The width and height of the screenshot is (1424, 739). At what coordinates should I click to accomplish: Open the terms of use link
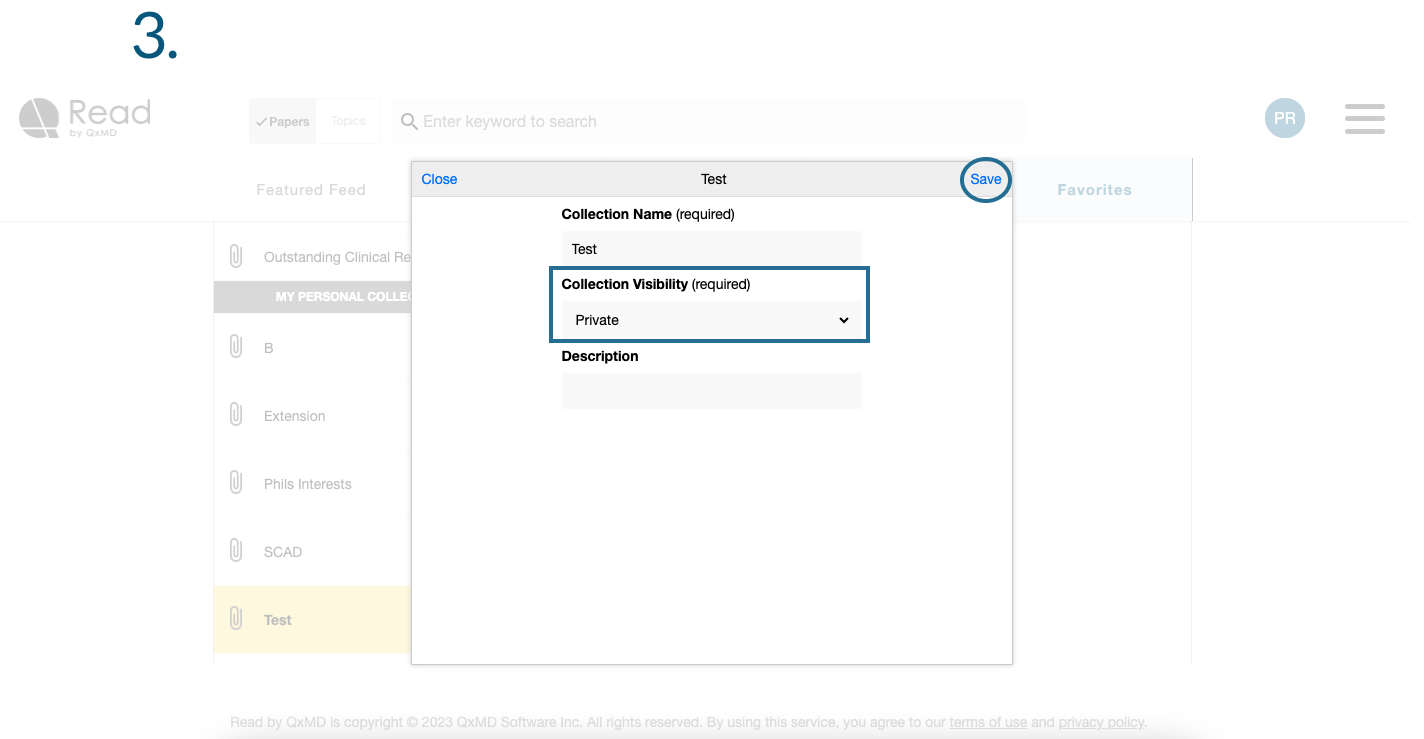click(988, 722)
